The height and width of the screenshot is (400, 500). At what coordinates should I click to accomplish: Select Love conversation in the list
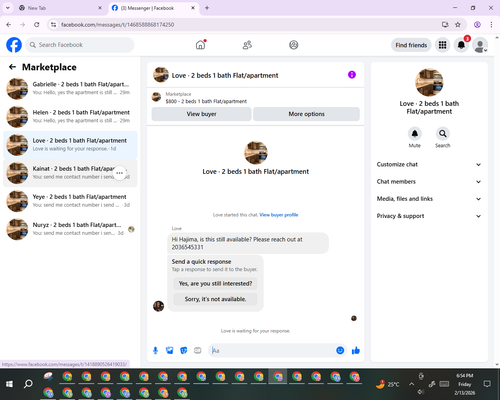(x=70, y=145)
